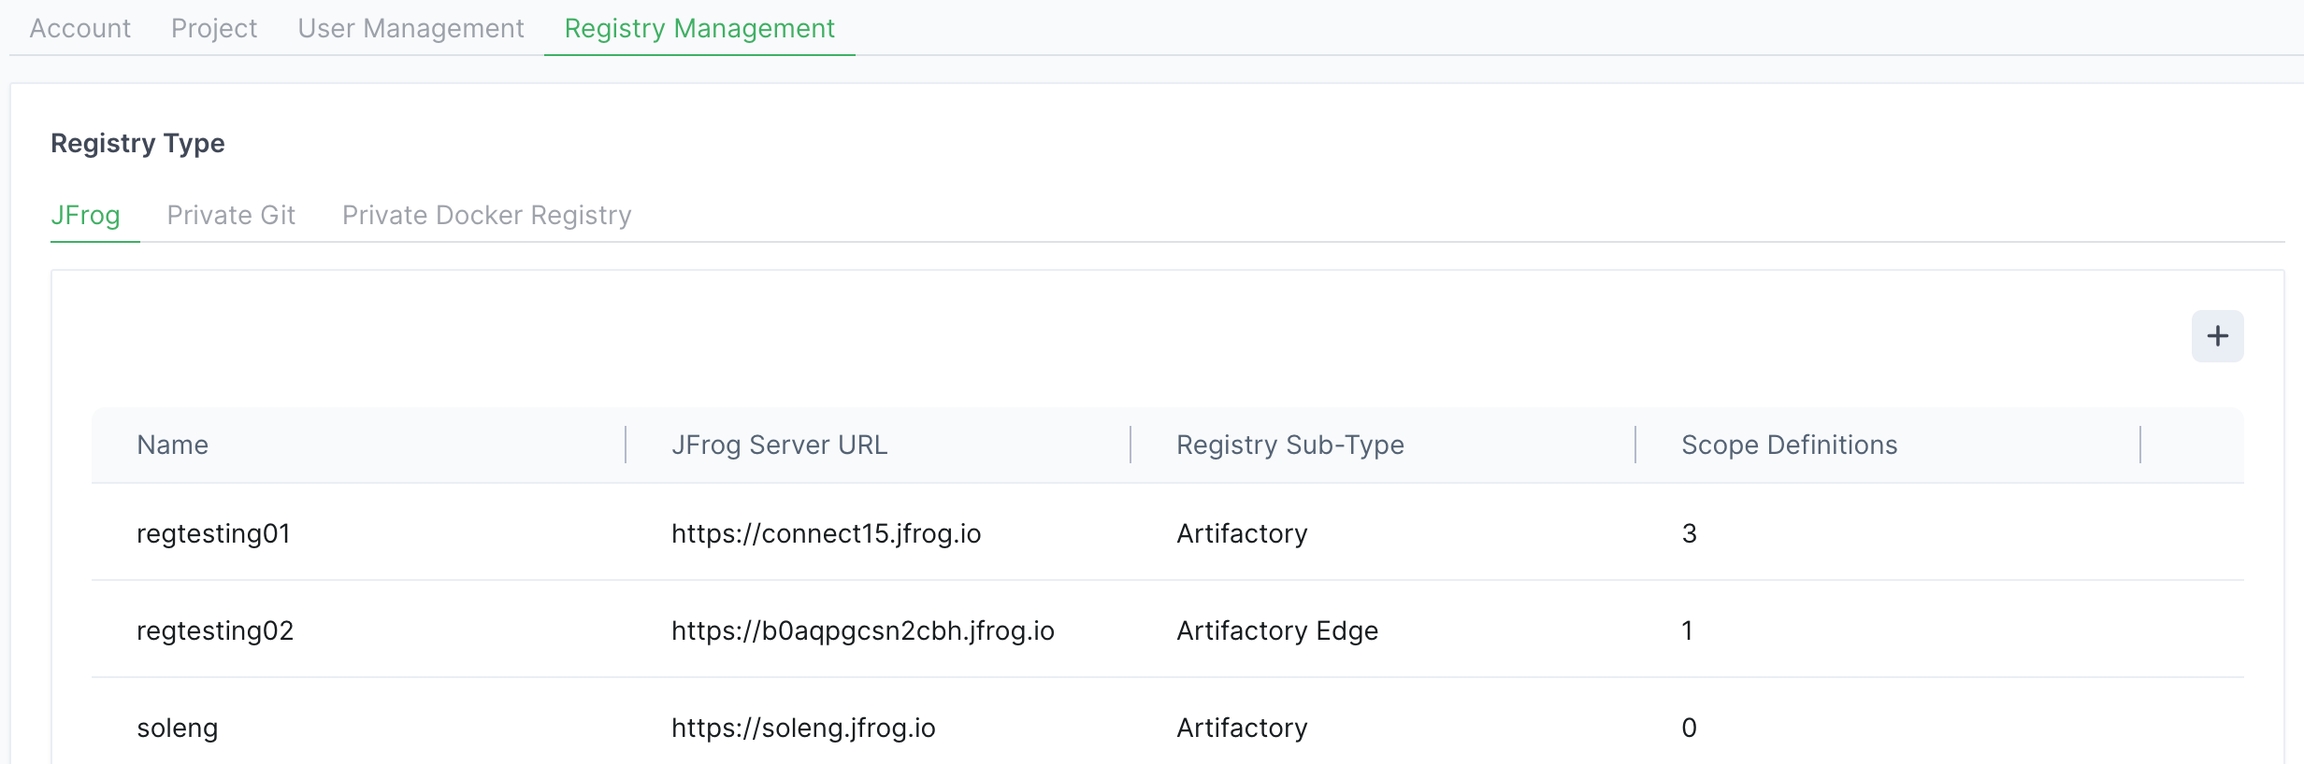Viewport: 2304px width, 764px height.
Task: Click the JFrog Server URL column header
Action: click(x=779, y=445)
